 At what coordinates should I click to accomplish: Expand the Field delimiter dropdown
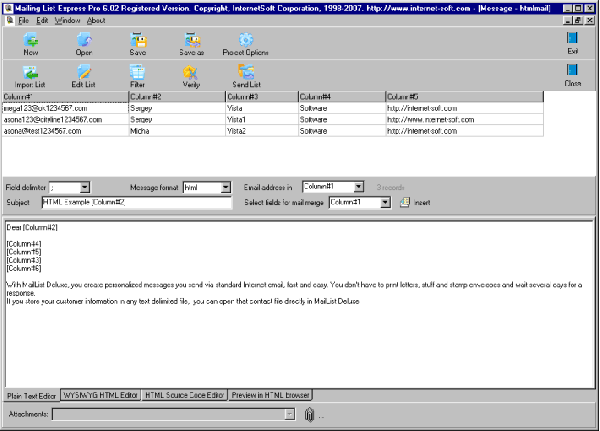(x=85, y=187)
